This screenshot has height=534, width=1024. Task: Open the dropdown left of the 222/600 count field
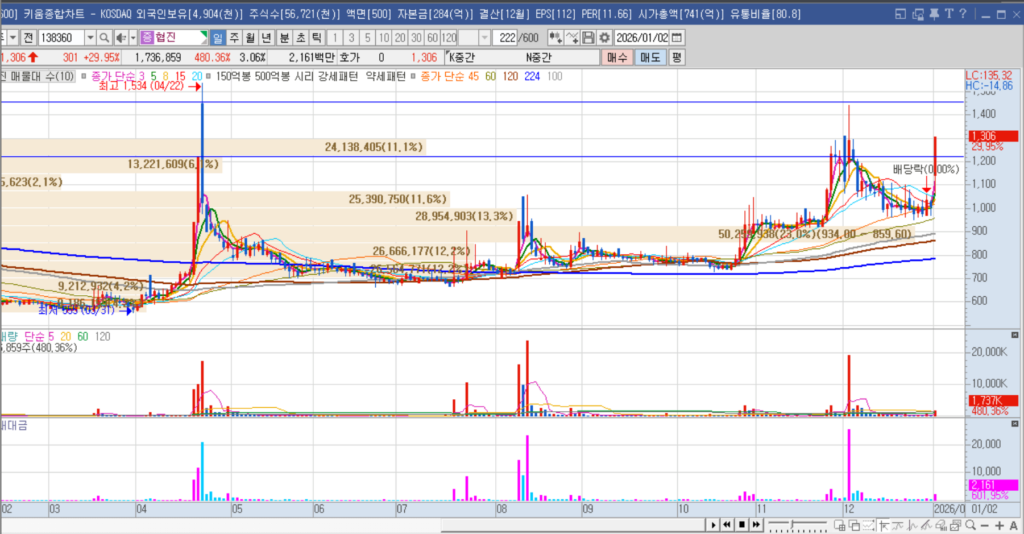pyautogui.click(x=485, y=37)
